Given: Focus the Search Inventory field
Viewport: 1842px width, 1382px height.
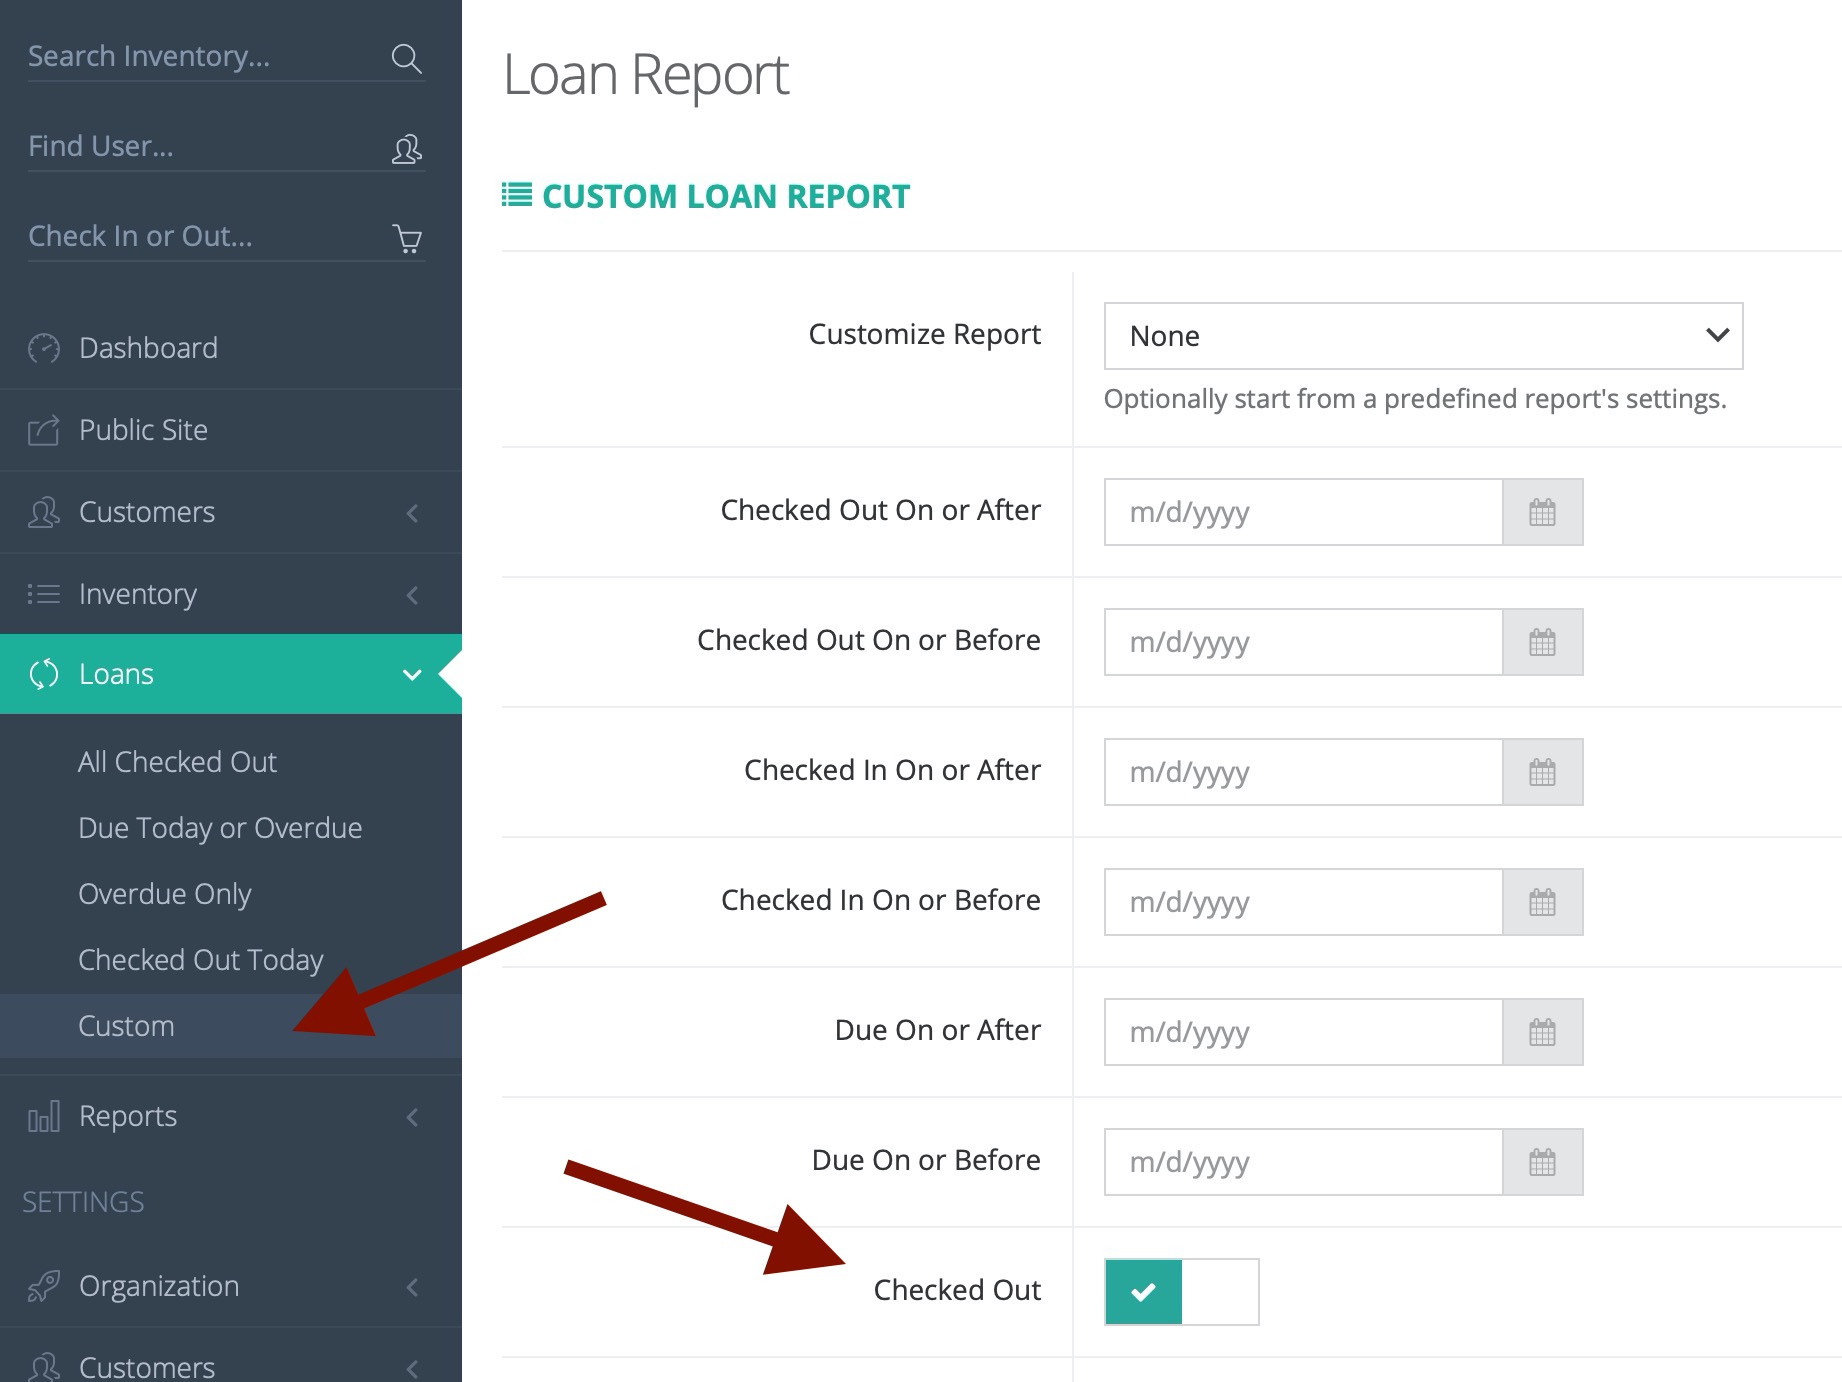Looking at the screenshot, I should [x=227, y=57].
